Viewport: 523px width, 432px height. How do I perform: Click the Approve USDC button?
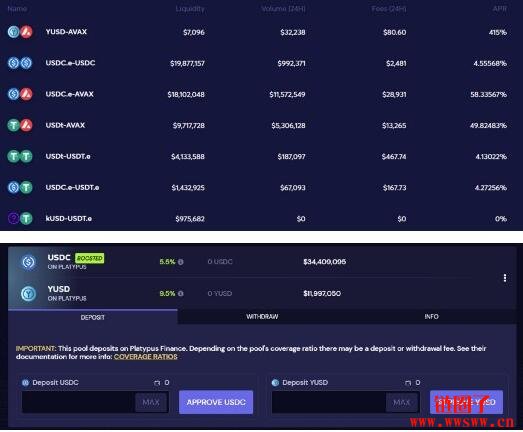216,402
